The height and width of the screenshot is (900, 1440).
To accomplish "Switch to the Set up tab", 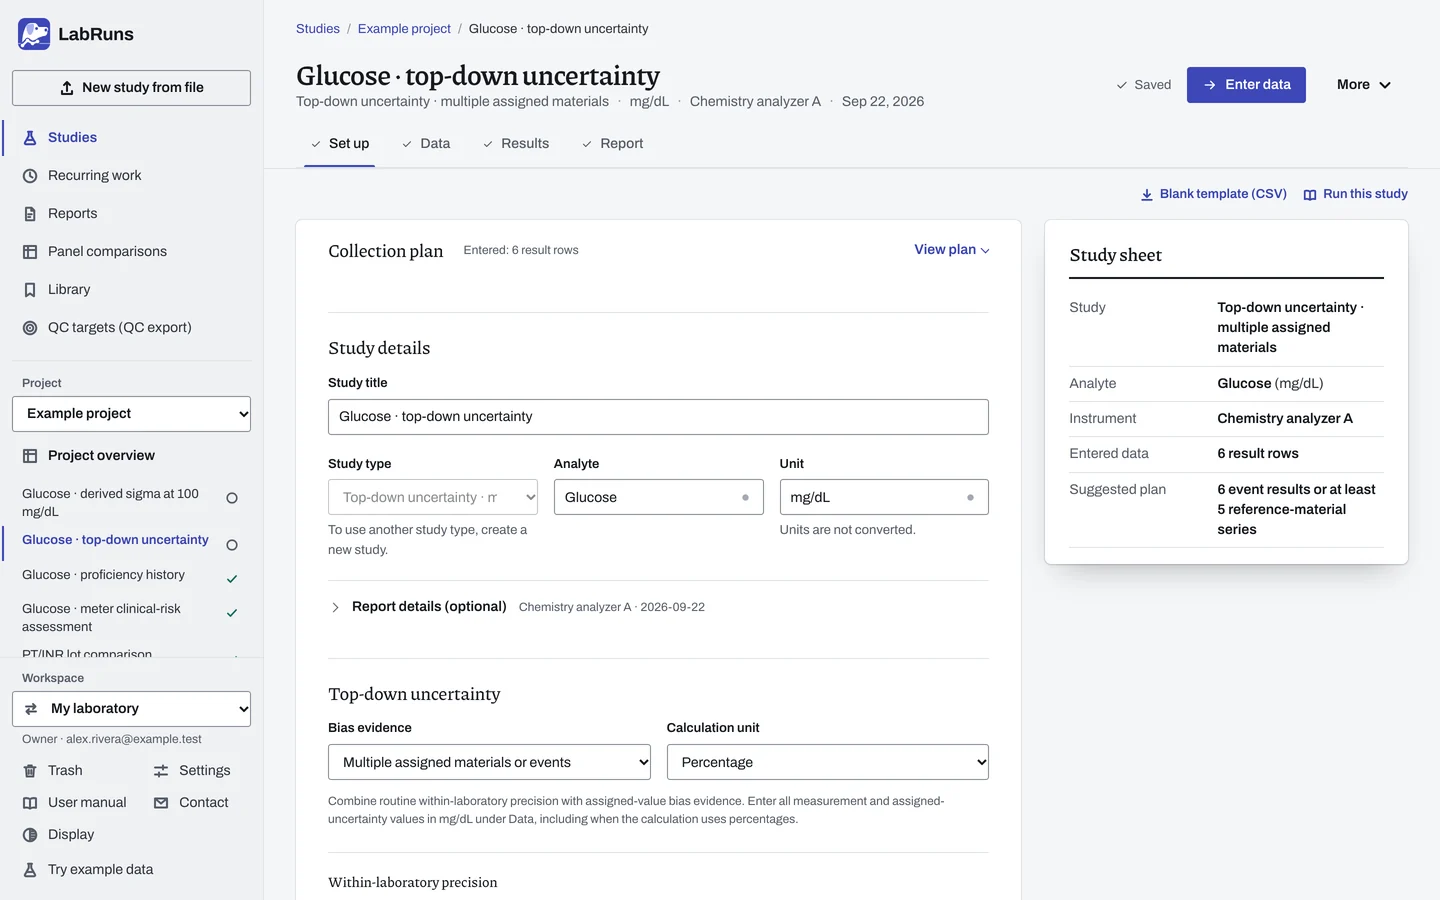I will coord(340,144).
